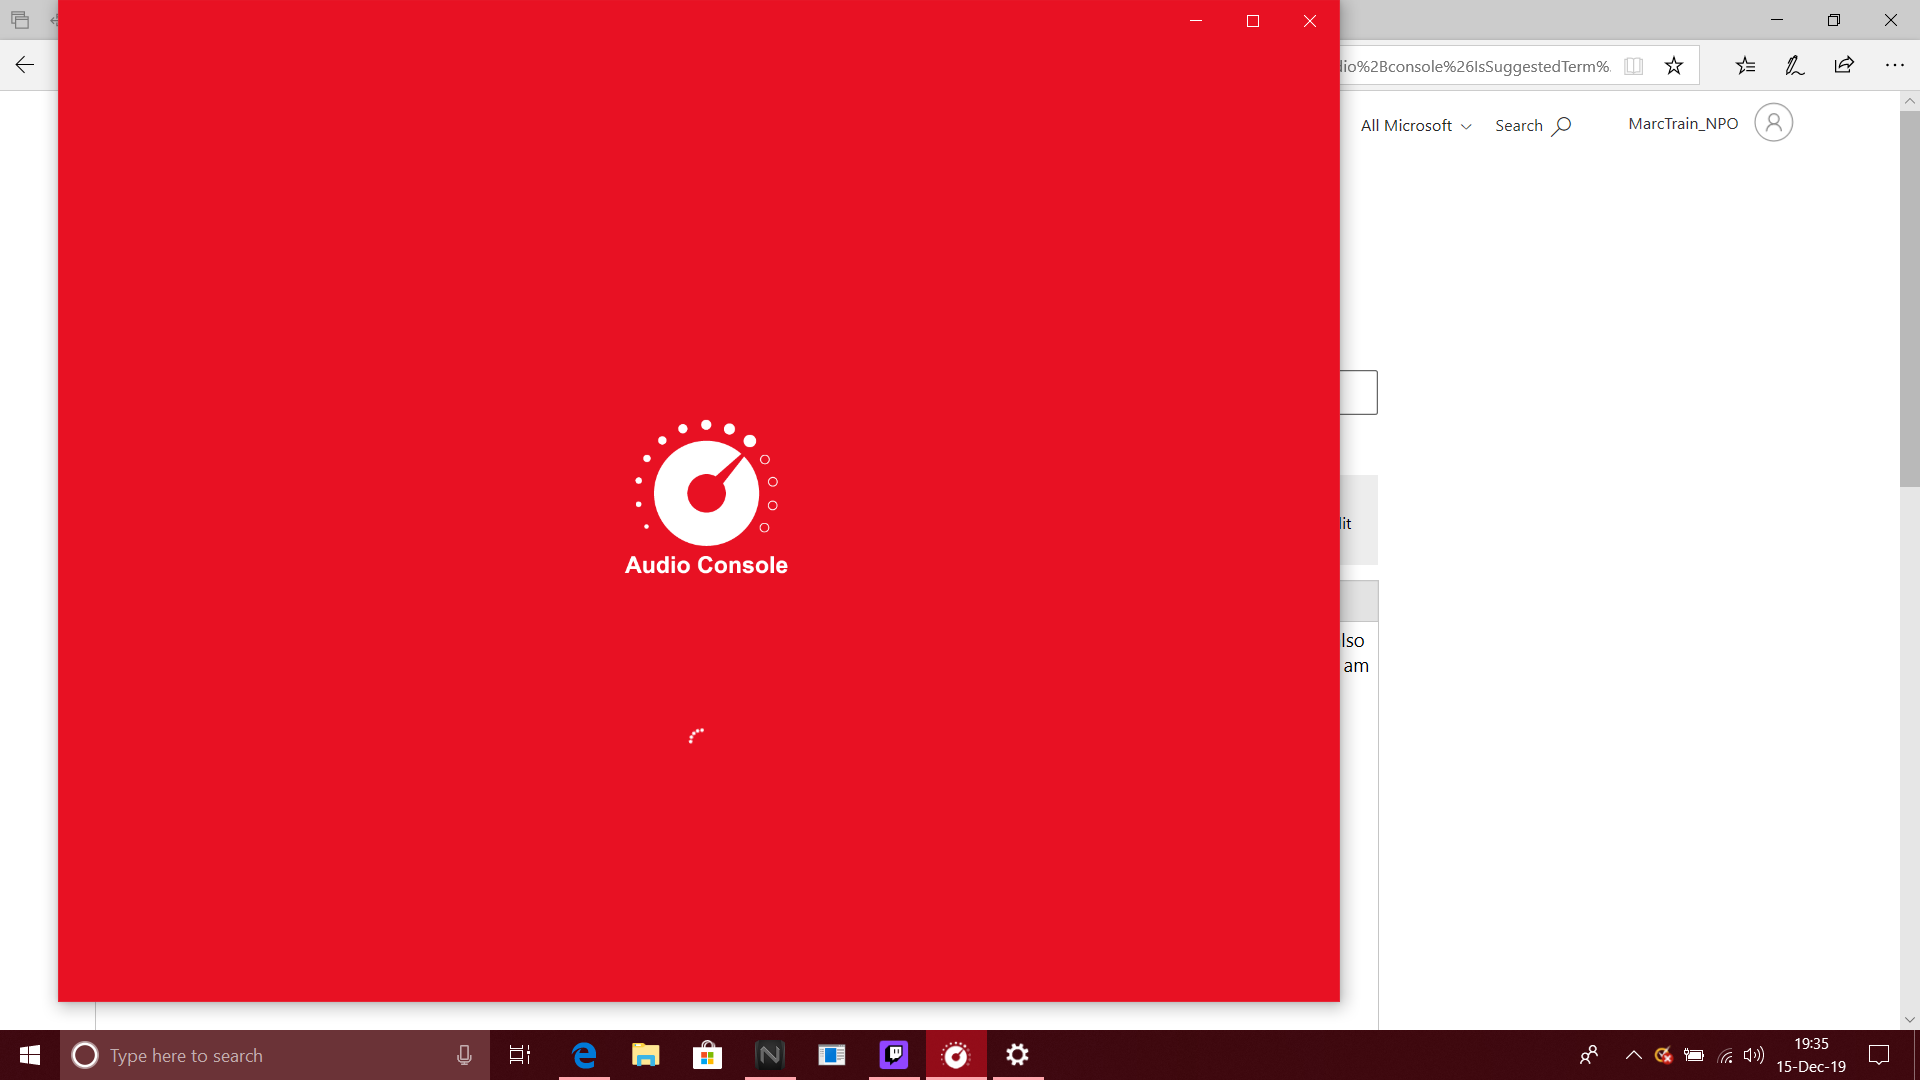This screenshot has width=1920, height=1080.
Task: Click the volume icon to adjust sound
Action: tap(1754, 1055)
